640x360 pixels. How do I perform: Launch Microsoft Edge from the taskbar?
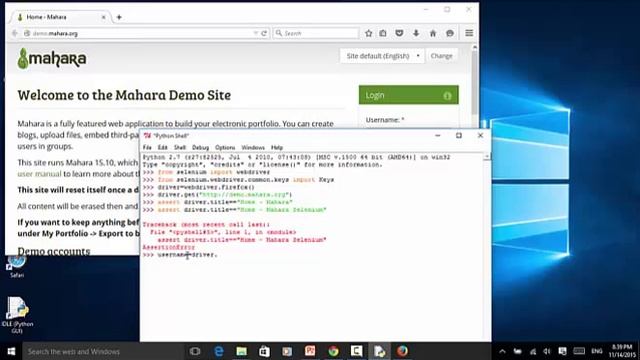point(218,351)
